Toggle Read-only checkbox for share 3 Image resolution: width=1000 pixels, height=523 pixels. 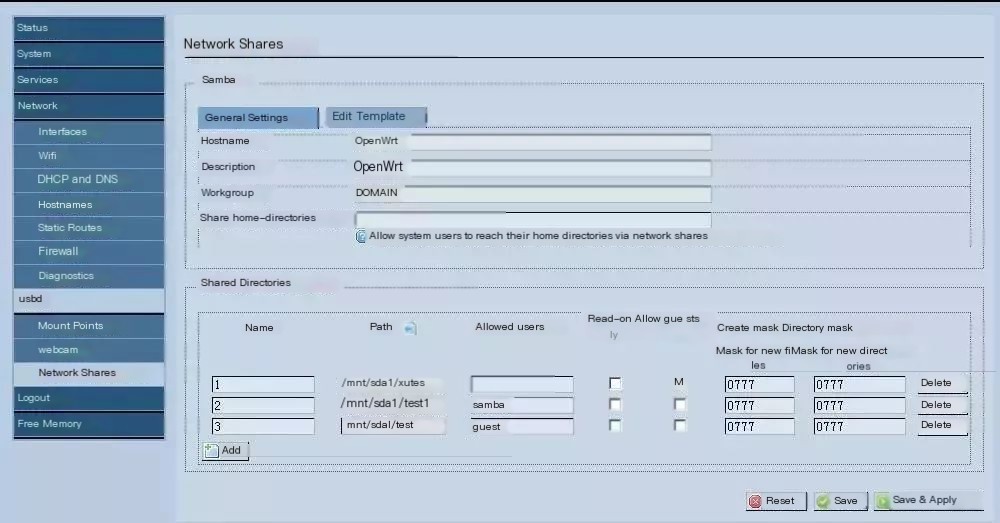pyautogui.click(x=615, y=425)
